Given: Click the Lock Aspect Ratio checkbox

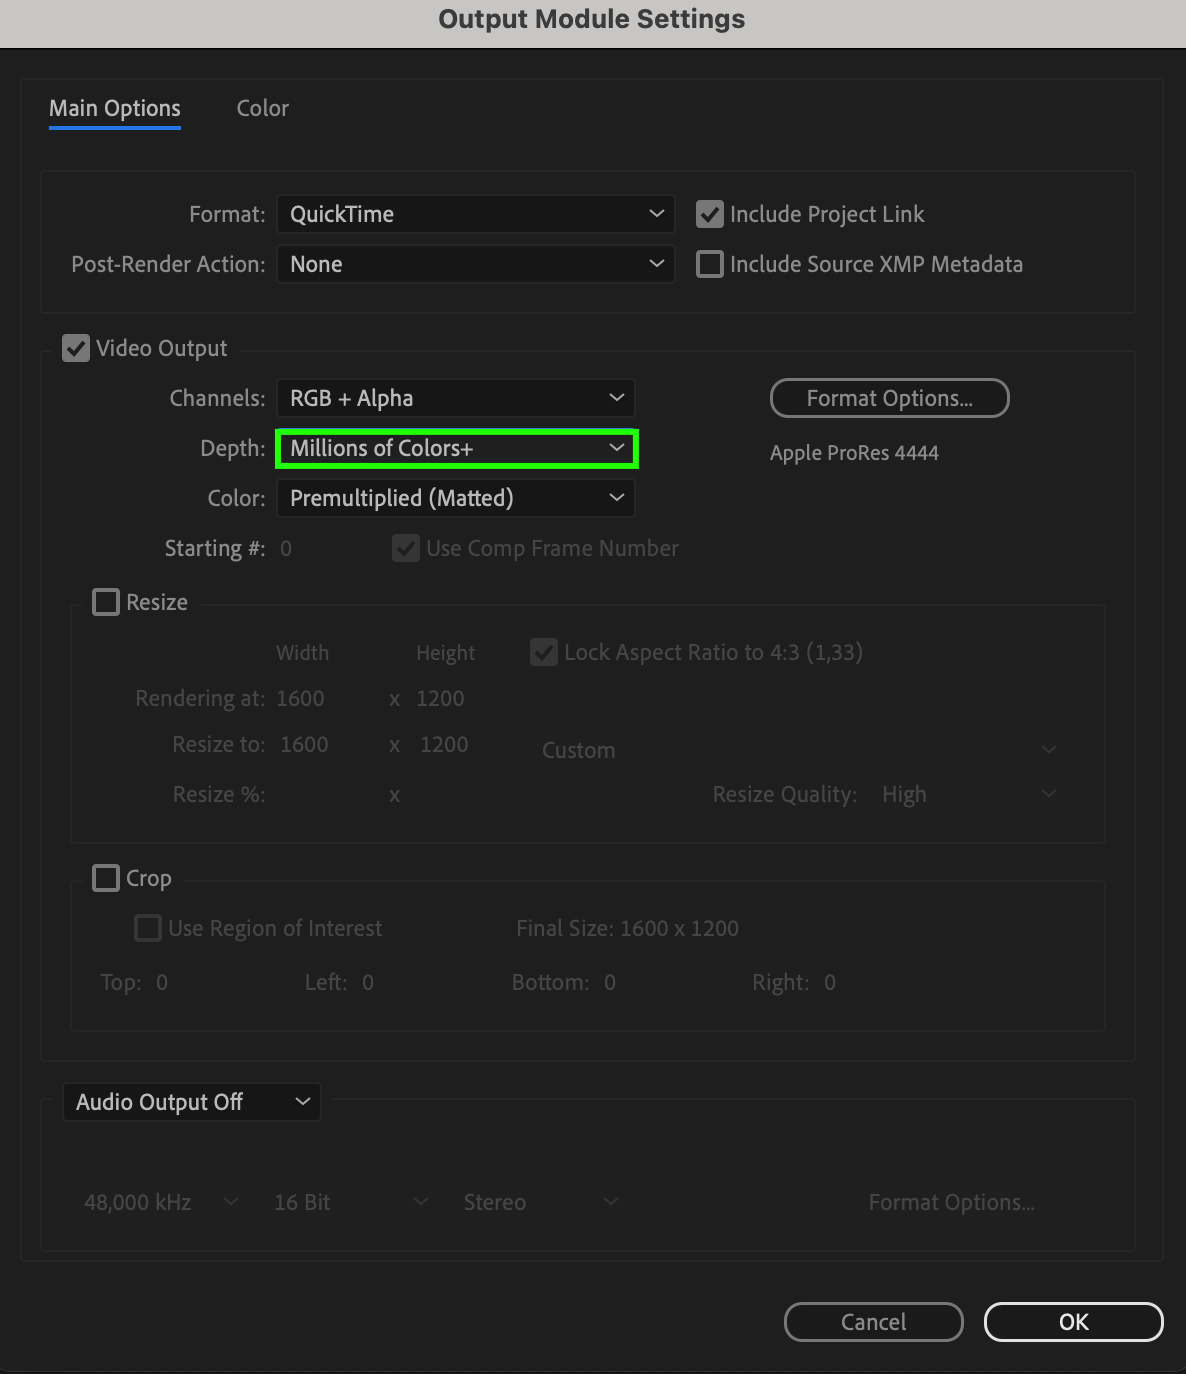Looking at the screenshot, I should click(x=544, y=652).
